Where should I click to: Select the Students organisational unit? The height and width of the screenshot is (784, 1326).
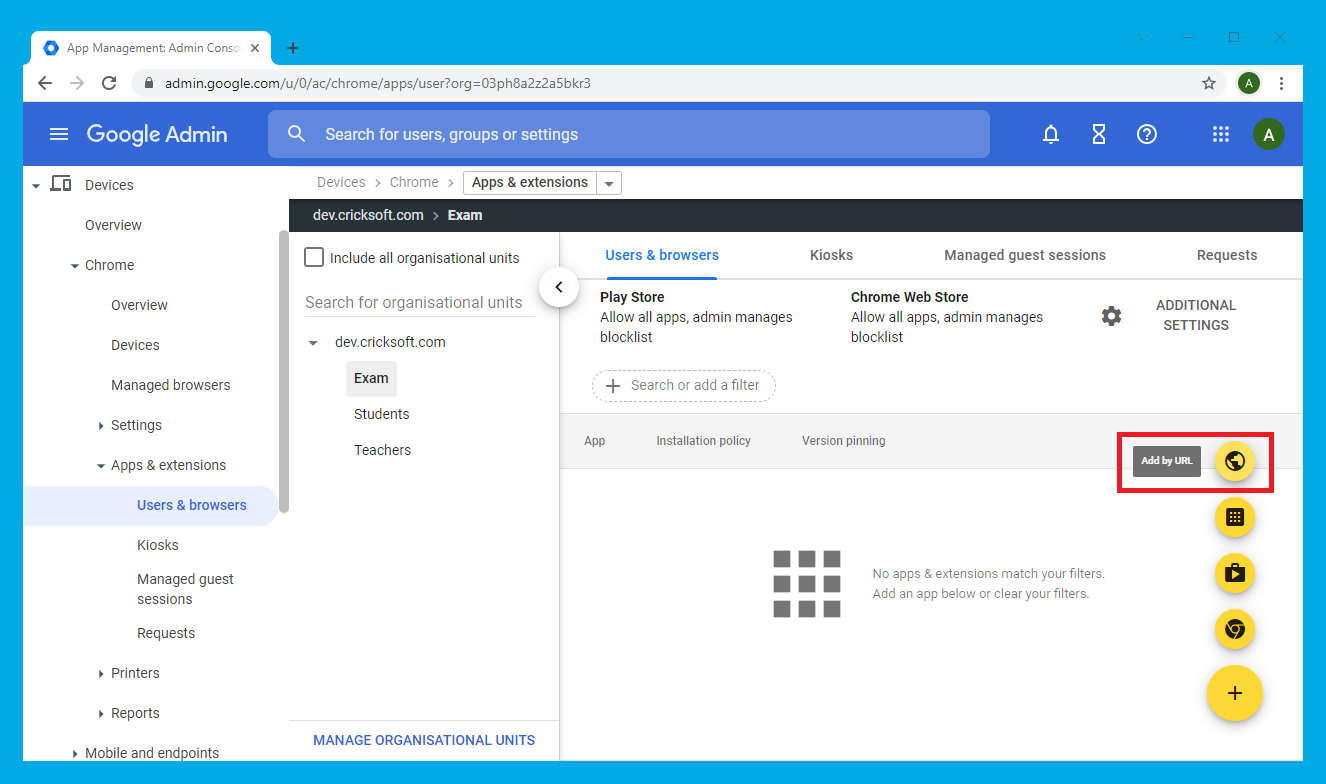381,414
